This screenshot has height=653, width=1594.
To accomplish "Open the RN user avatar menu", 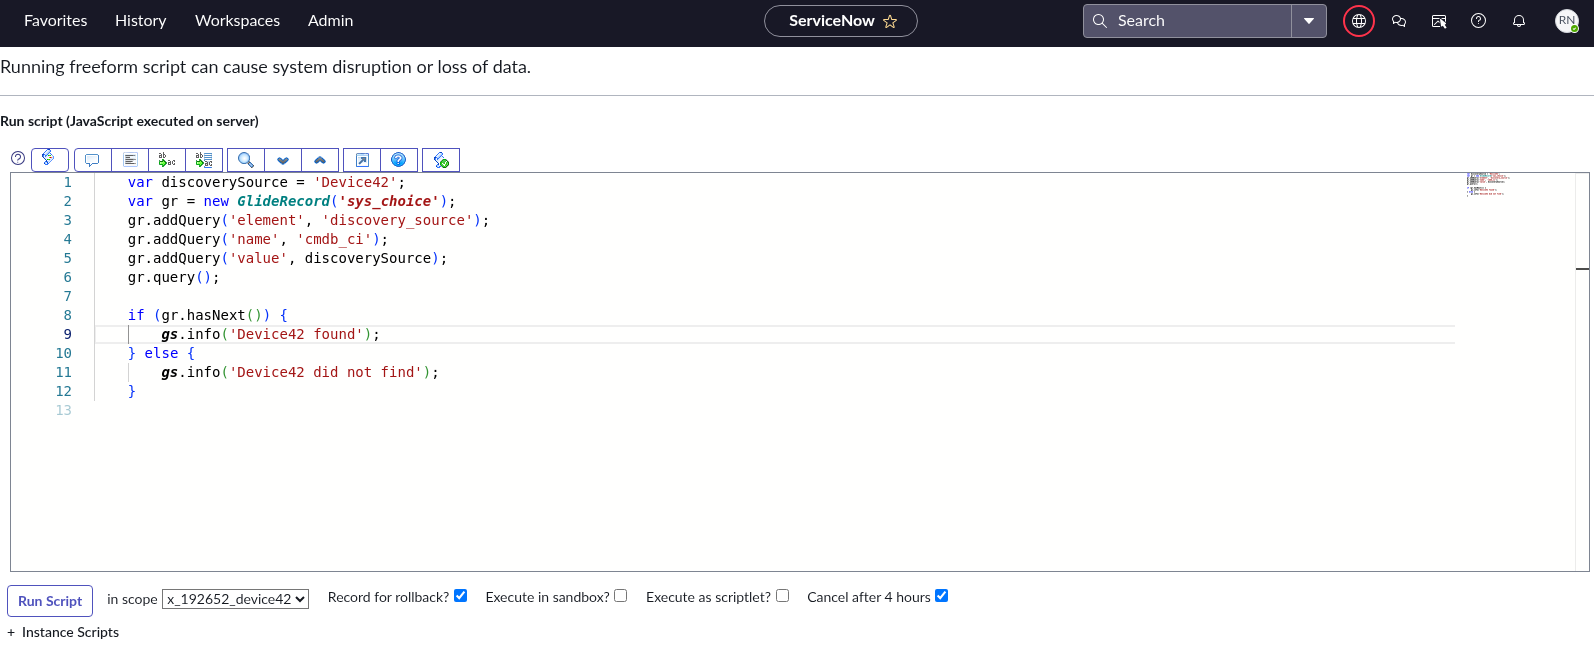I will pyautogui.click(x=1567, y=21).
